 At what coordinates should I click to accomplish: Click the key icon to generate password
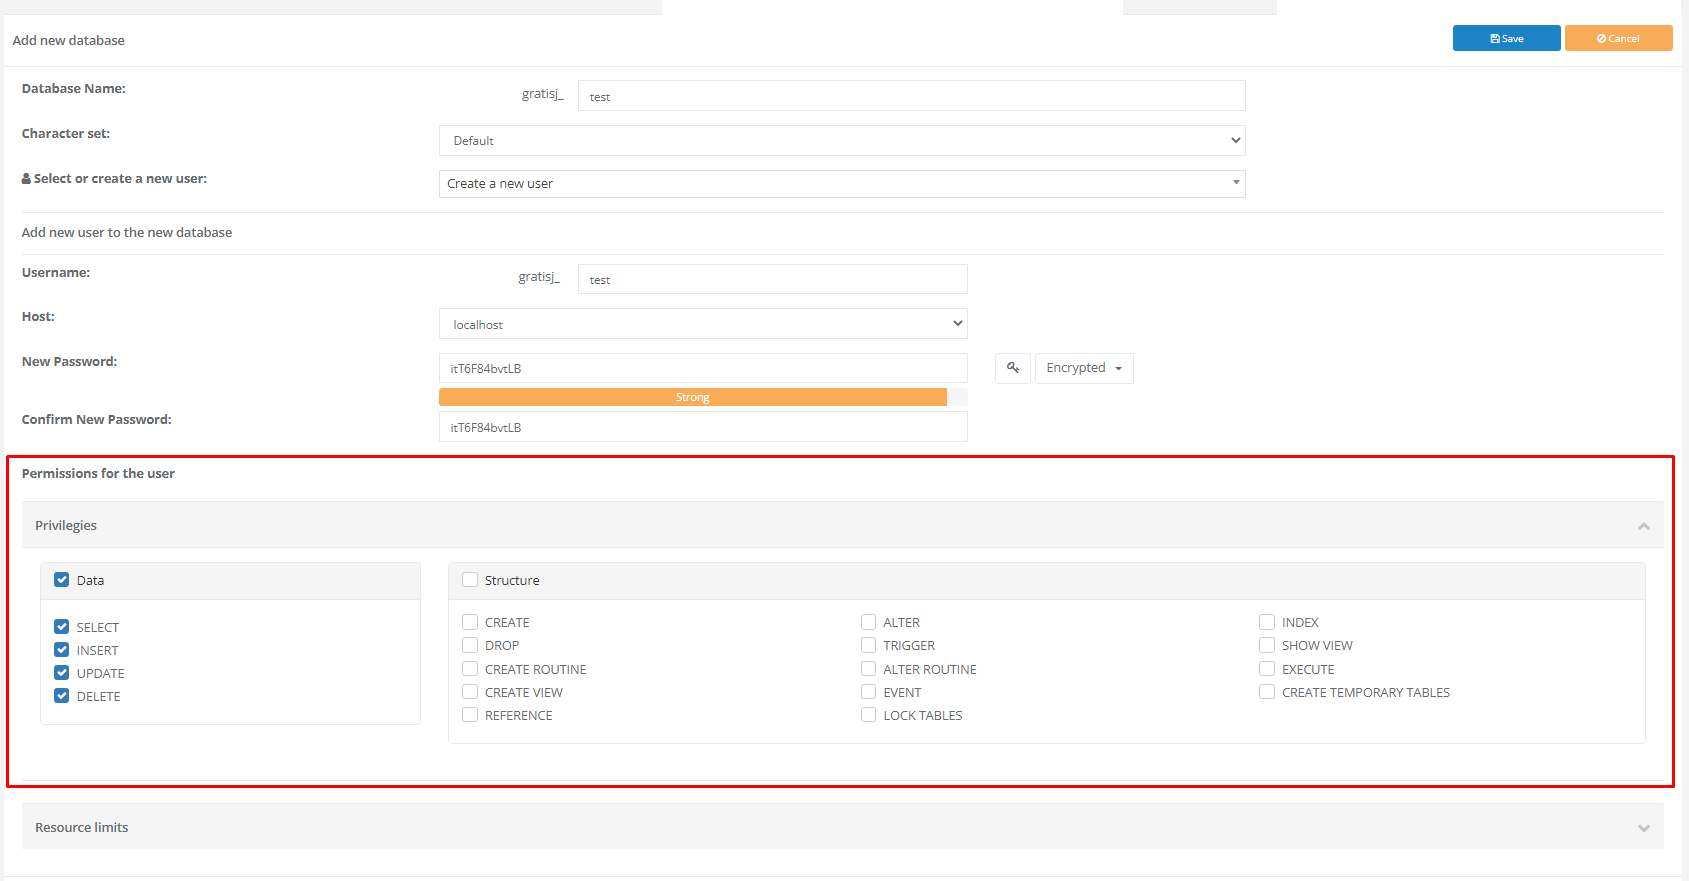tap(1013, 368)
